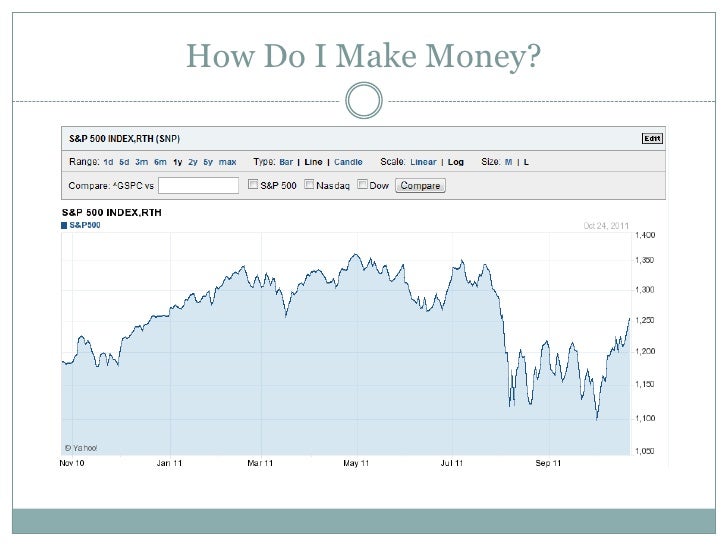Click the 1,050 price axis value

click(644, 451)
